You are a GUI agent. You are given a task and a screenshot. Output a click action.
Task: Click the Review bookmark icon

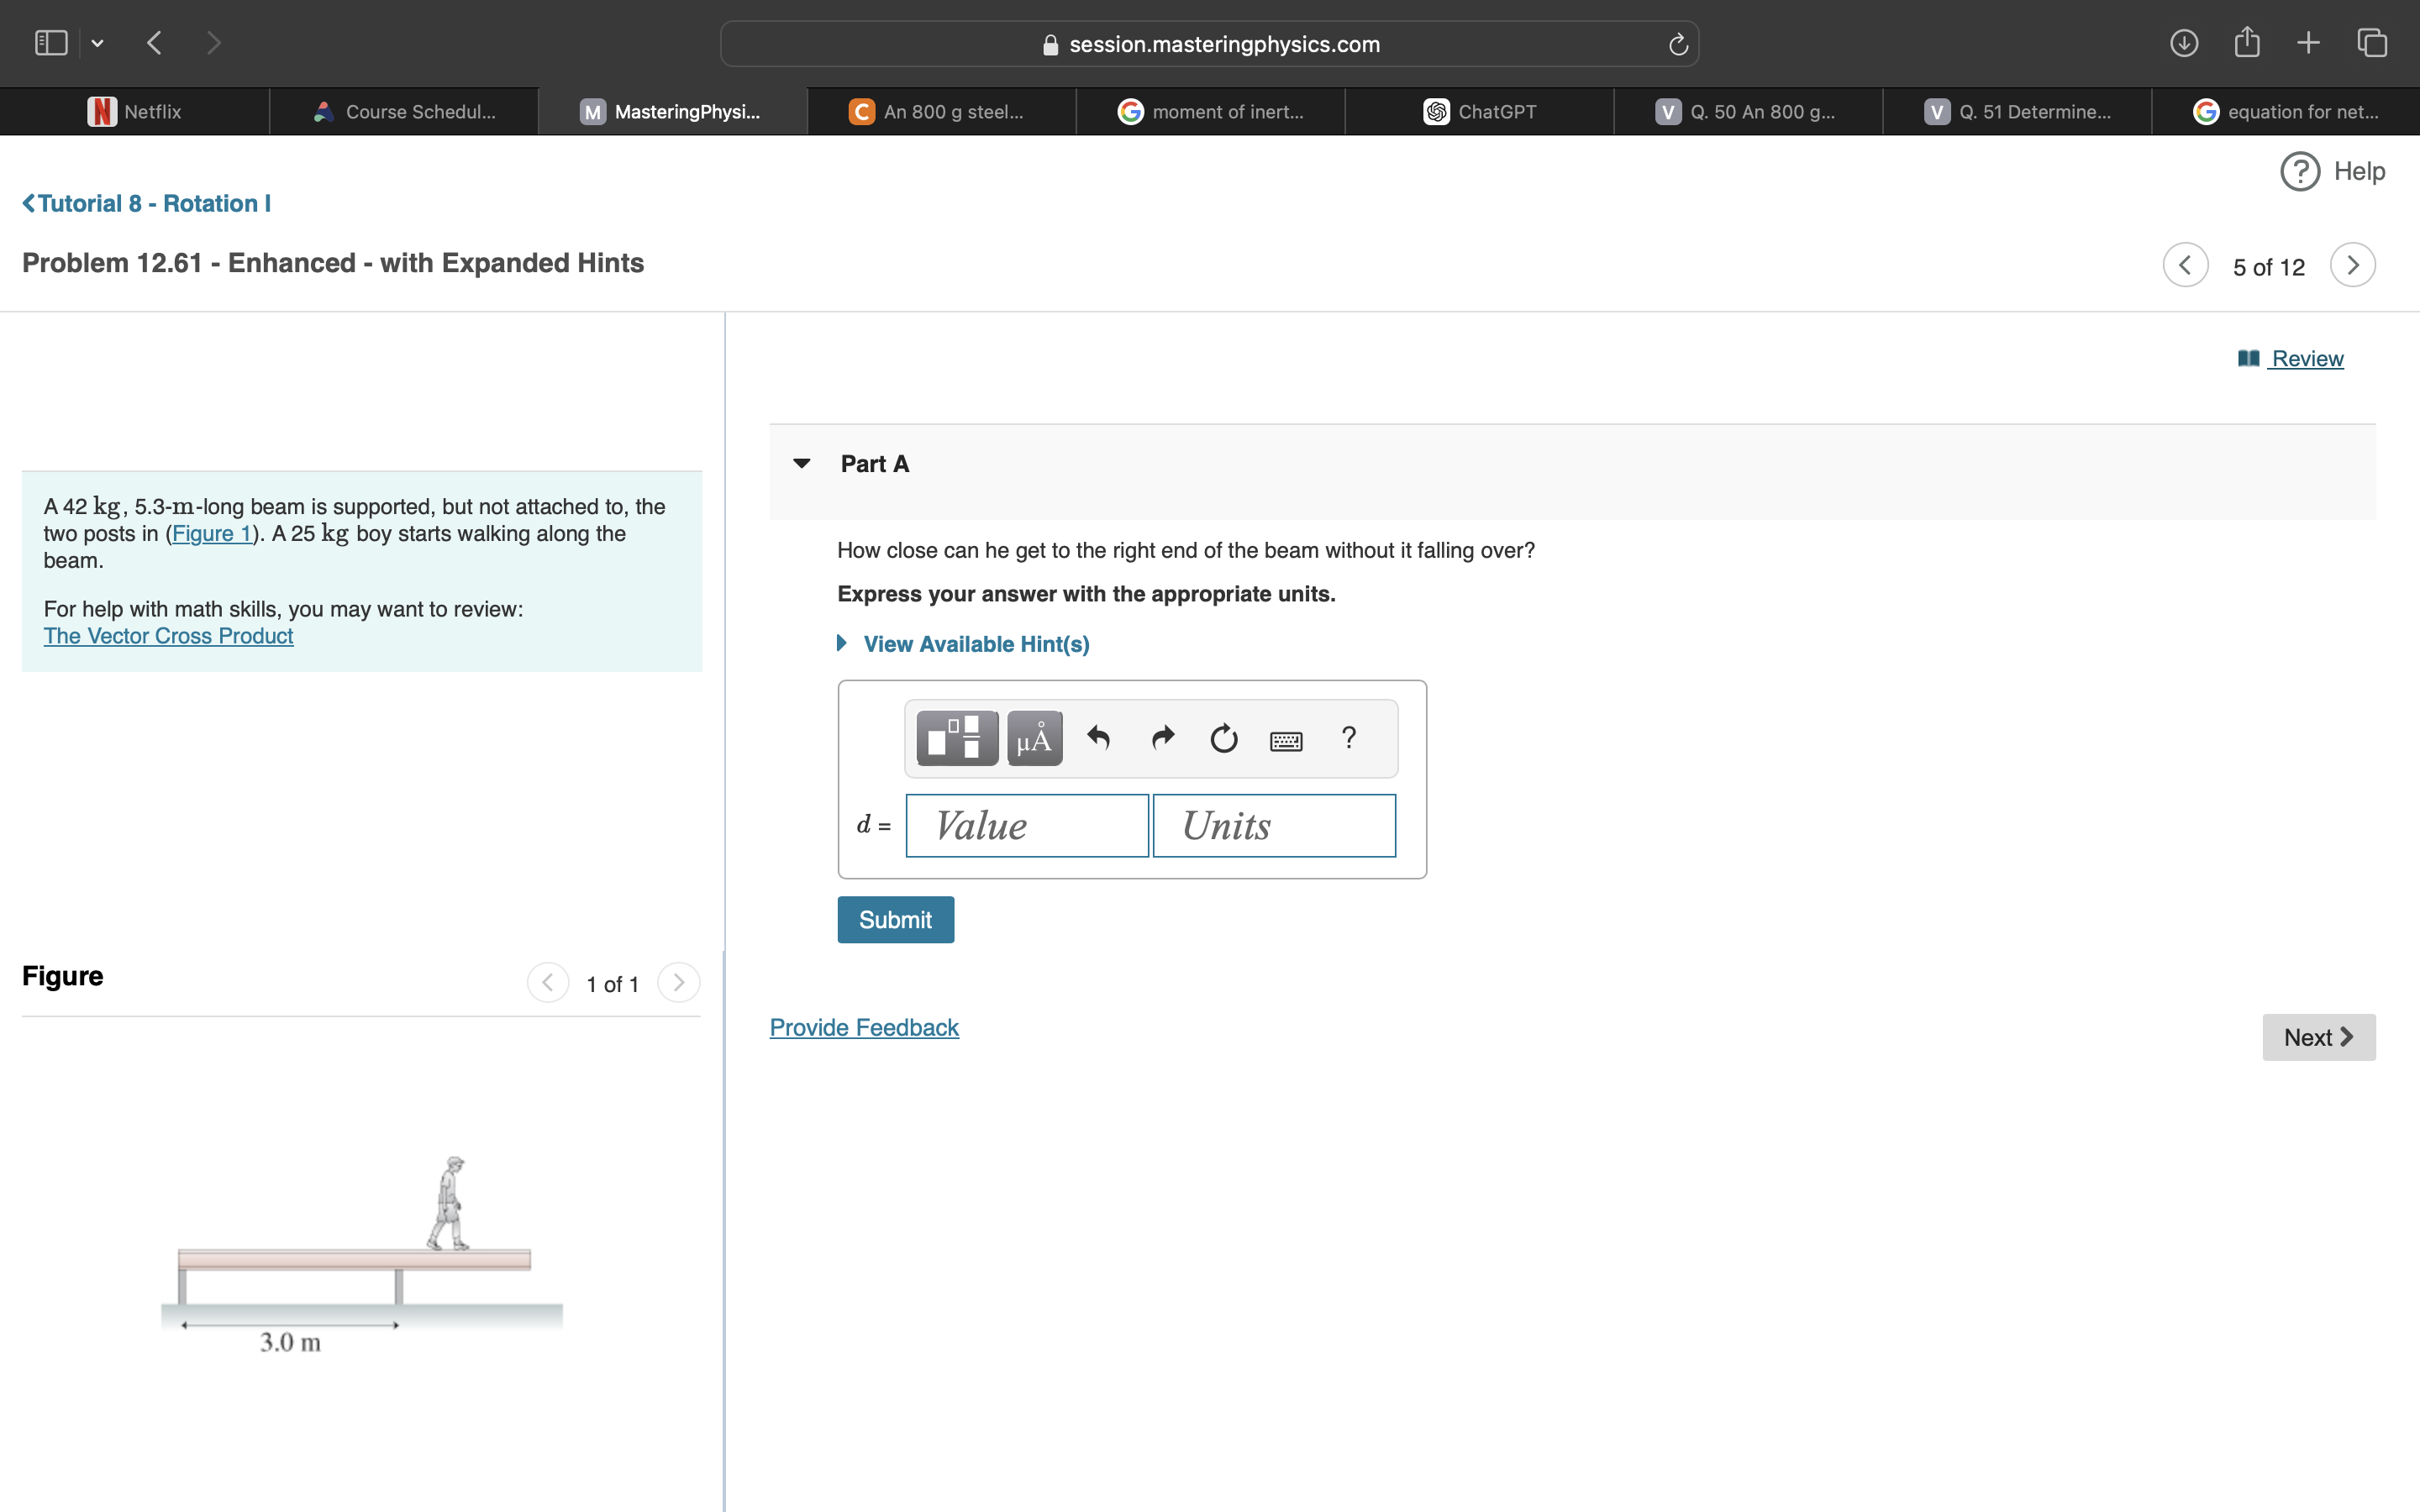coord(2248,358)
